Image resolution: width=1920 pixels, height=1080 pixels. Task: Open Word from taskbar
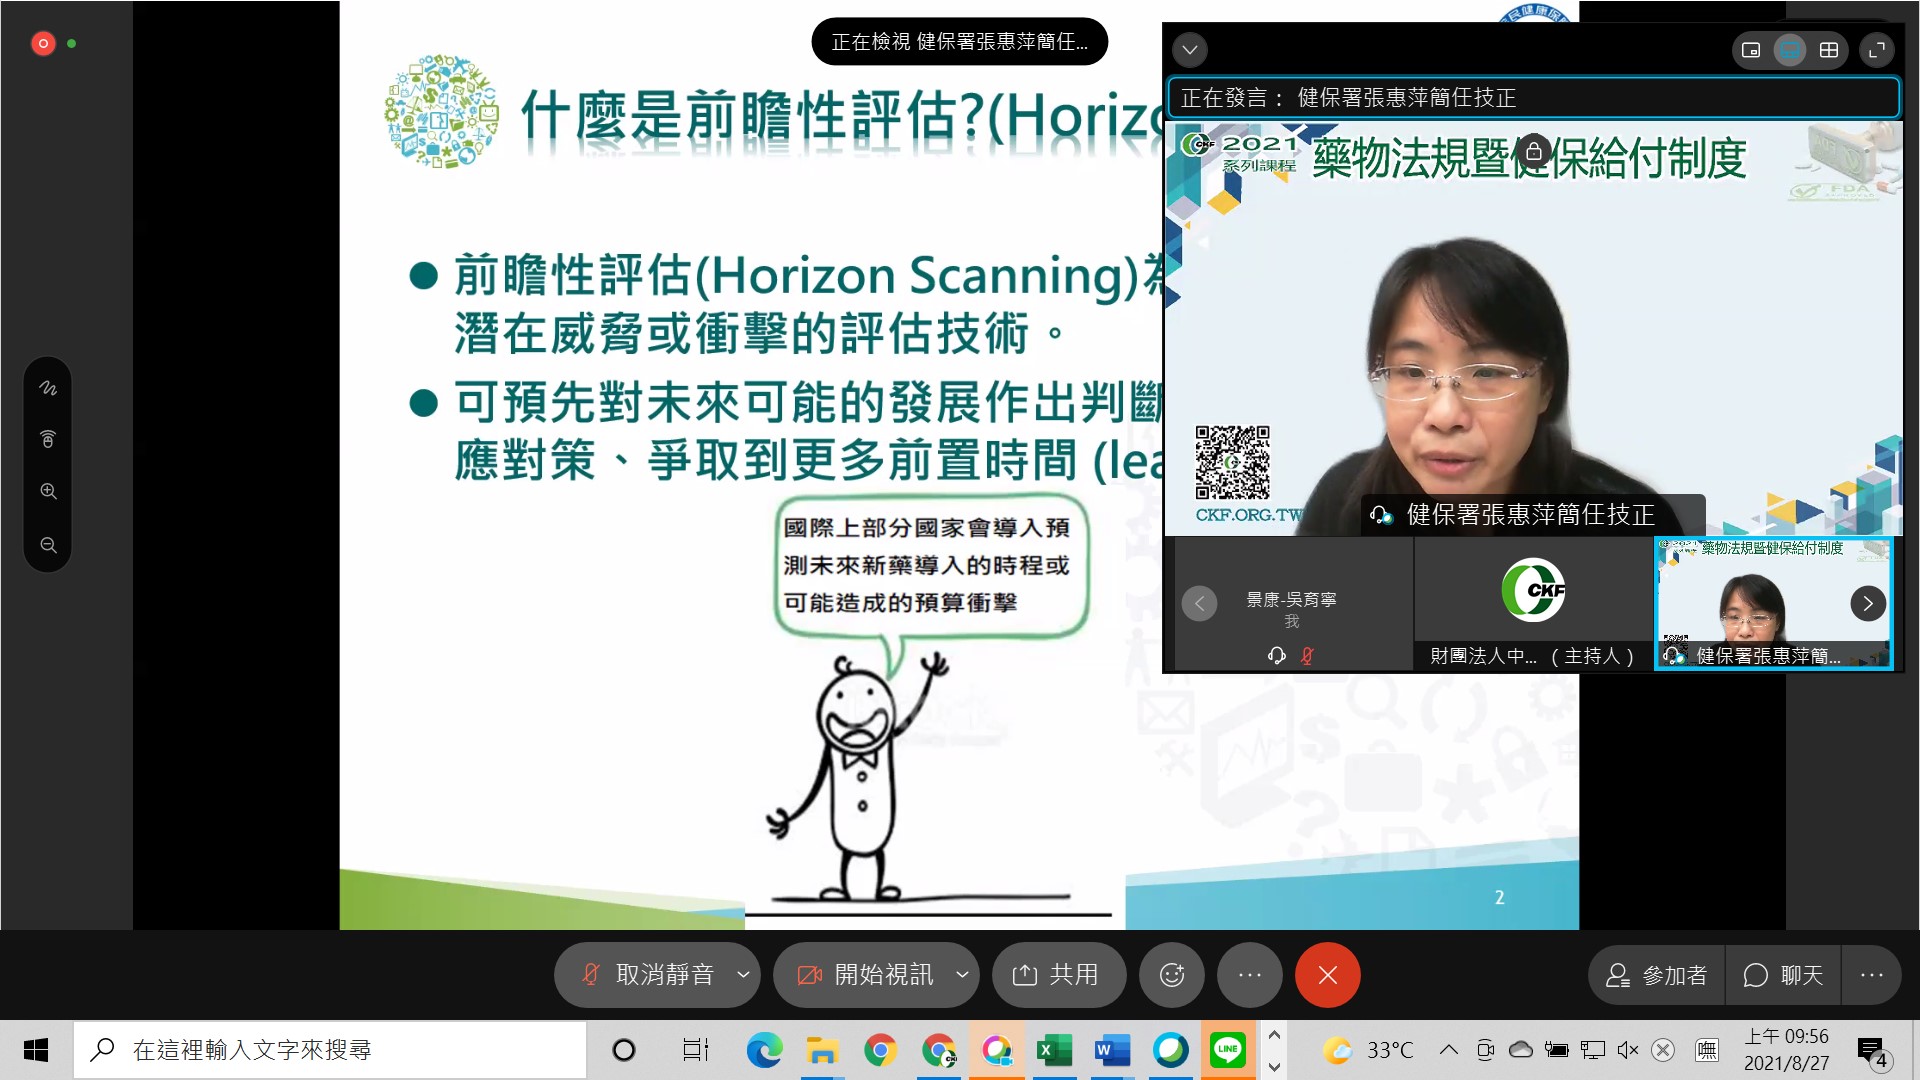(1112, 1050)
